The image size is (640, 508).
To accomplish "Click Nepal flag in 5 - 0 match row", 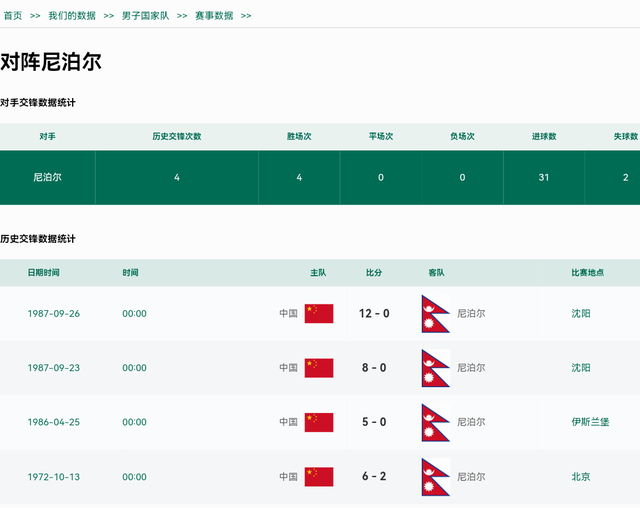I will click(x=436, y=422).
